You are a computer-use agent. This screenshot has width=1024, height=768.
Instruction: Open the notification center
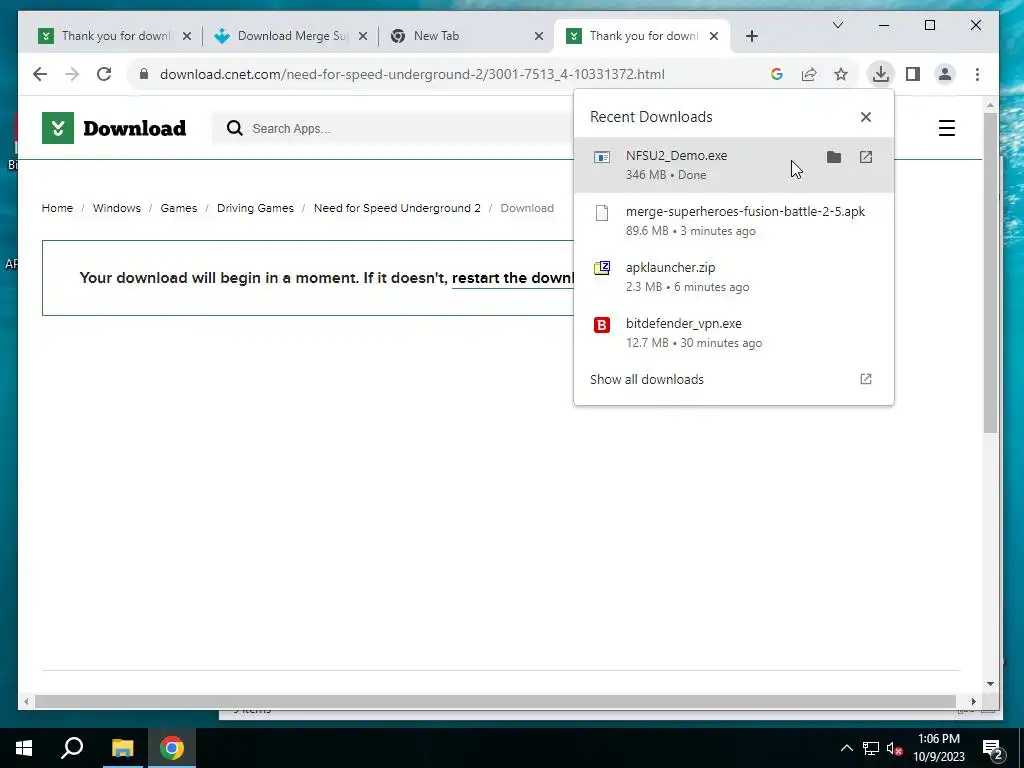[993, 749]
